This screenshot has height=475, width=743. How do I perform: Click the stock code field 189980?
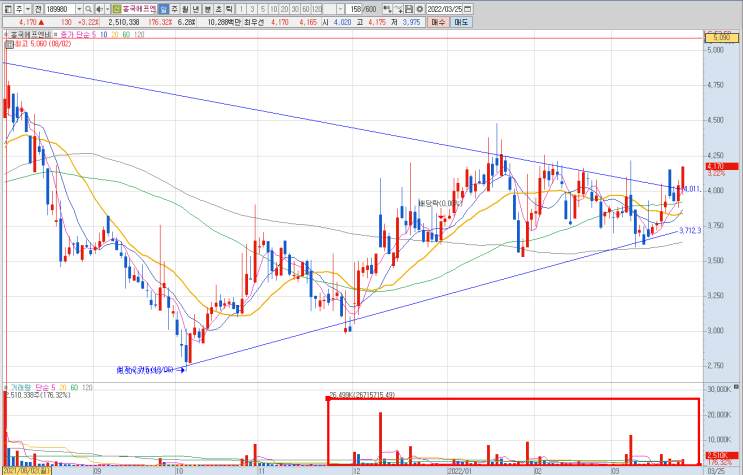click(x=60, y=9)
